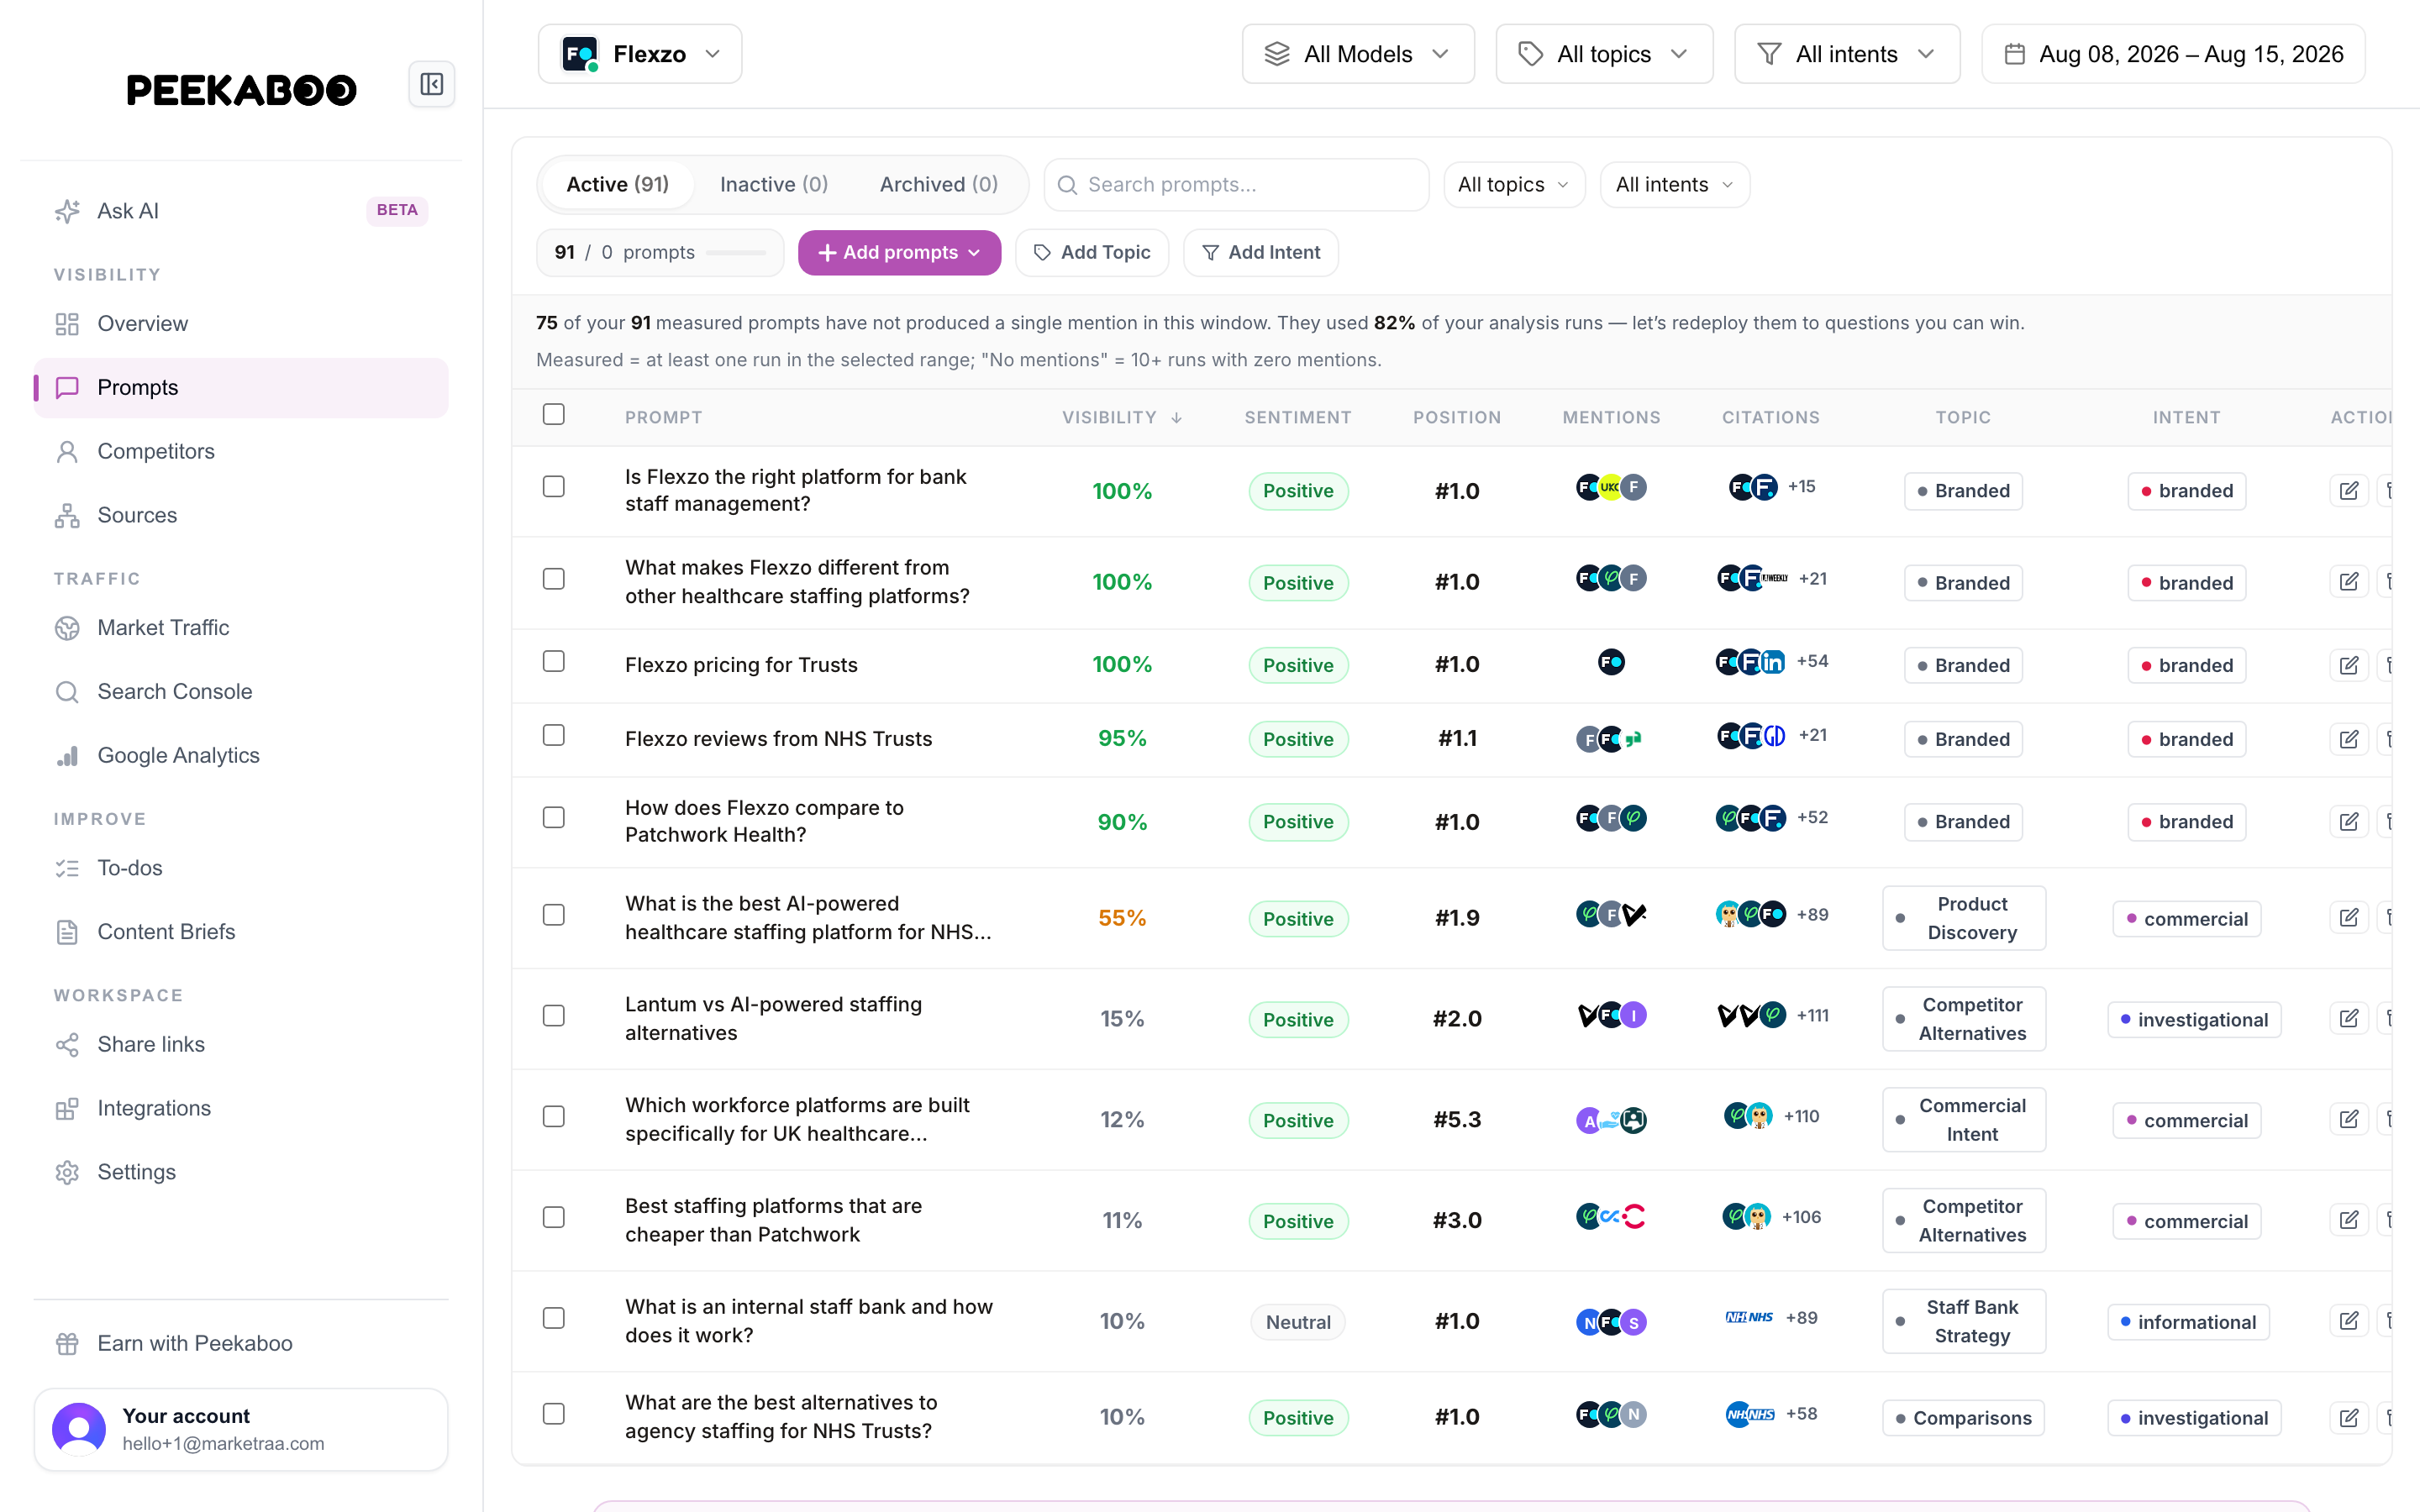Check the Flexzo pricing for Trusts row
2420x1512 pixels.
(x=554, y=662)
